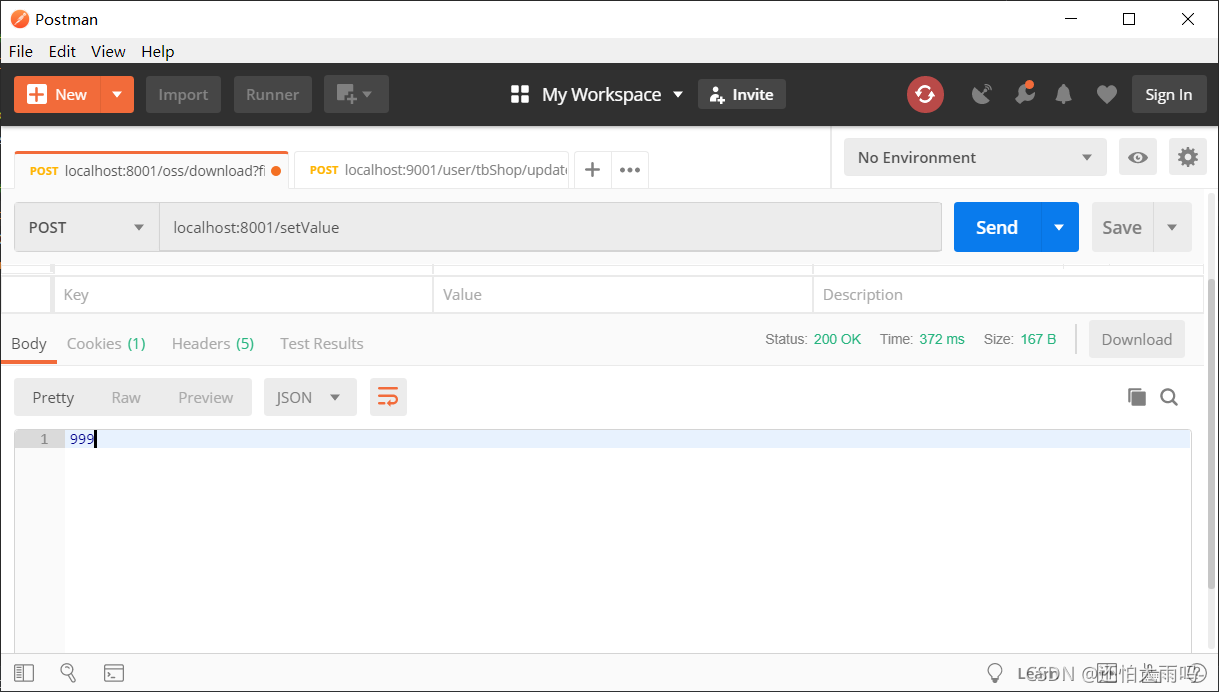1219x692 pixels.
Task: Switch to the localhost:8001/oss/download tab
Action: tap(151, 170)
